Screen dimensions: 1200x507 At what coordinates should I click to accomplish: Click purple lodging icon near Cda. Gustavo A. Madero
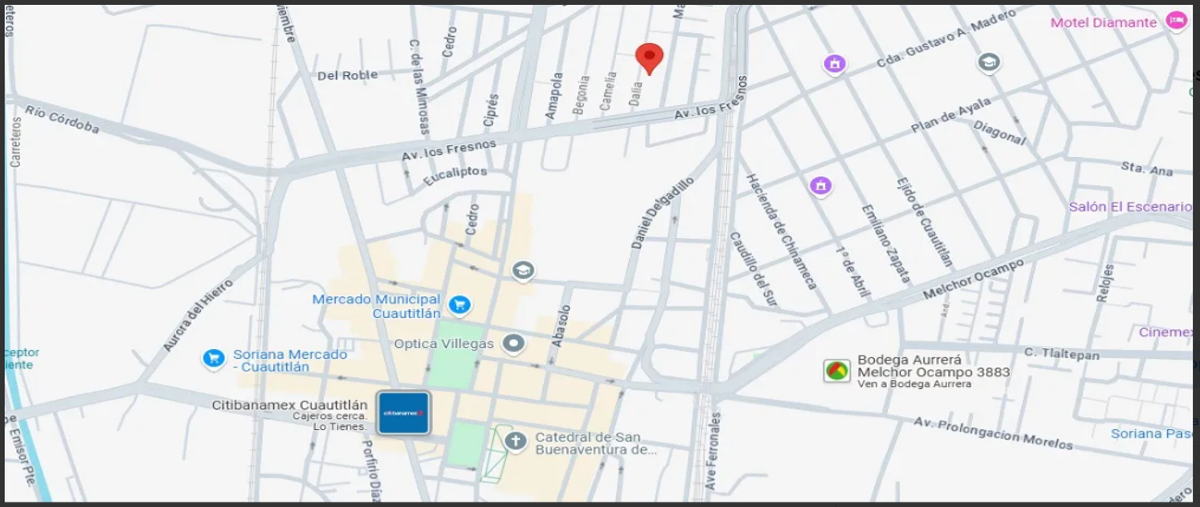click(x=834, y=64)
